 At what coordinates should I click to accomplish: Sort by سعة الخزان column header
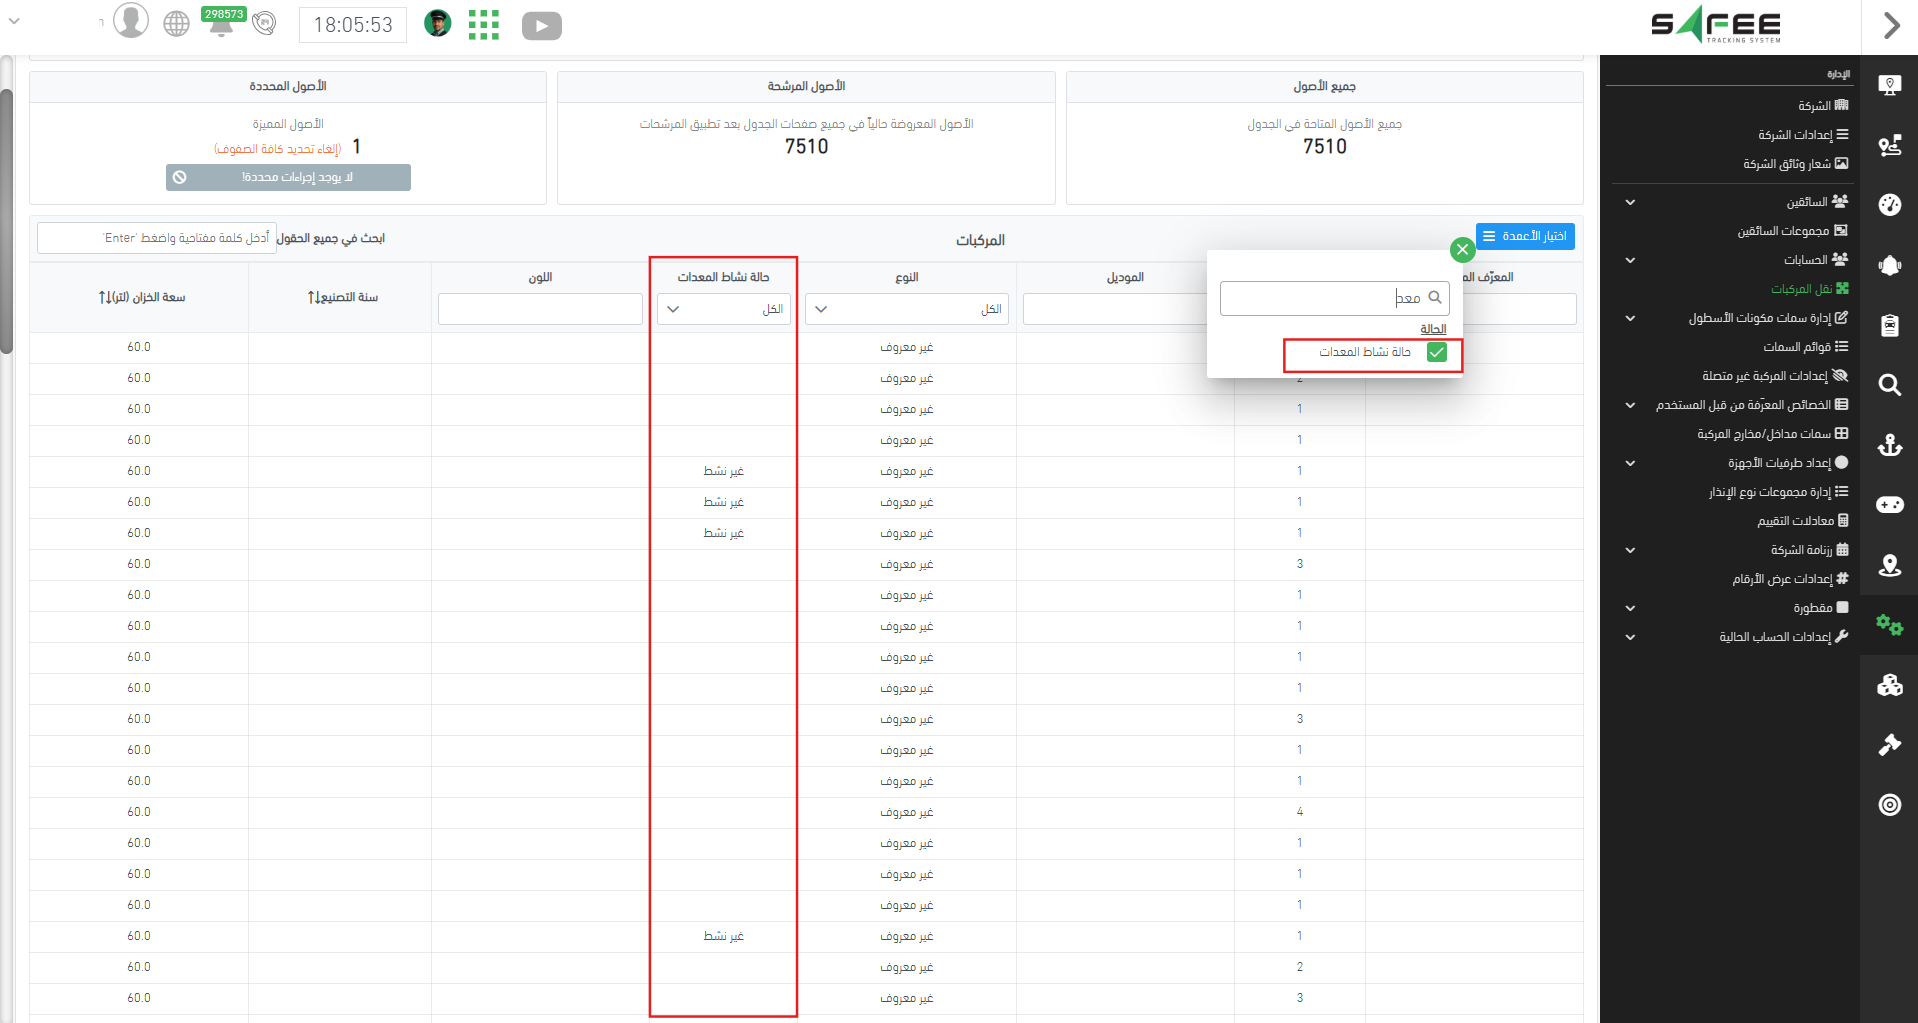[x=141, y=297]
